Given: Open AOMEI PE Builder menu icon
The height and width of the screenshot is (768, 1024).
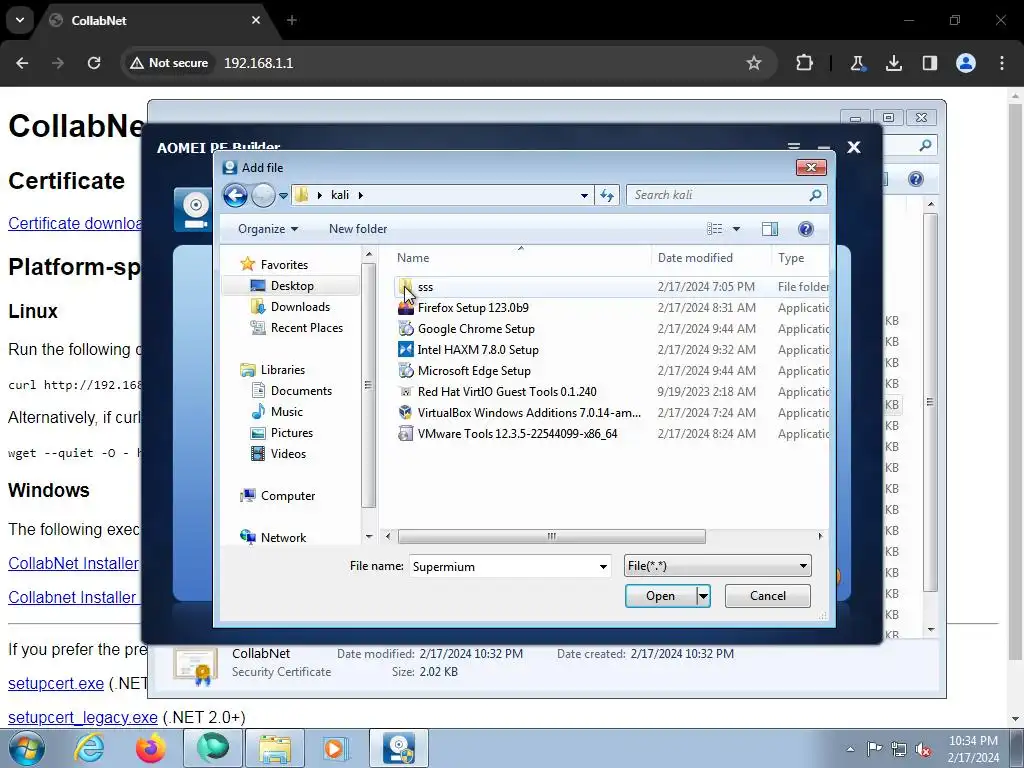Looking at the screenshot, I should (793, 147).
